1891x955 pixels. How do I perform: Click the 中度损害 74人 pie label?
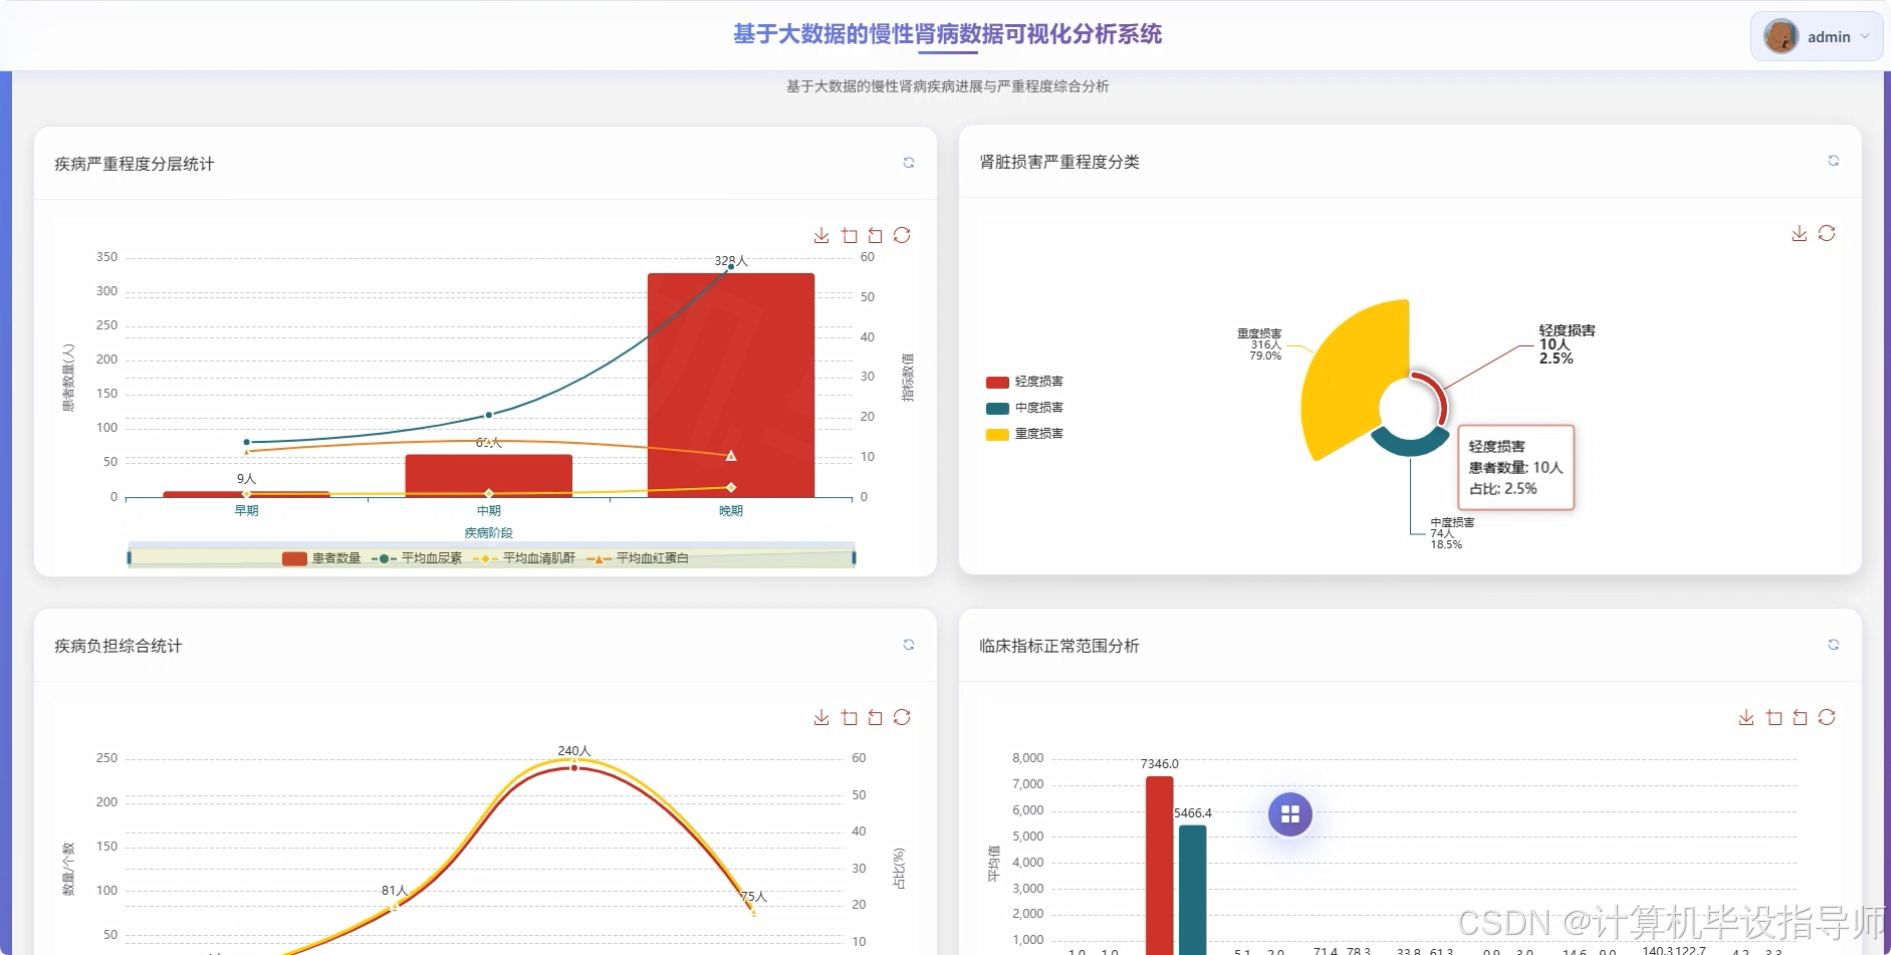[1452, 533]
